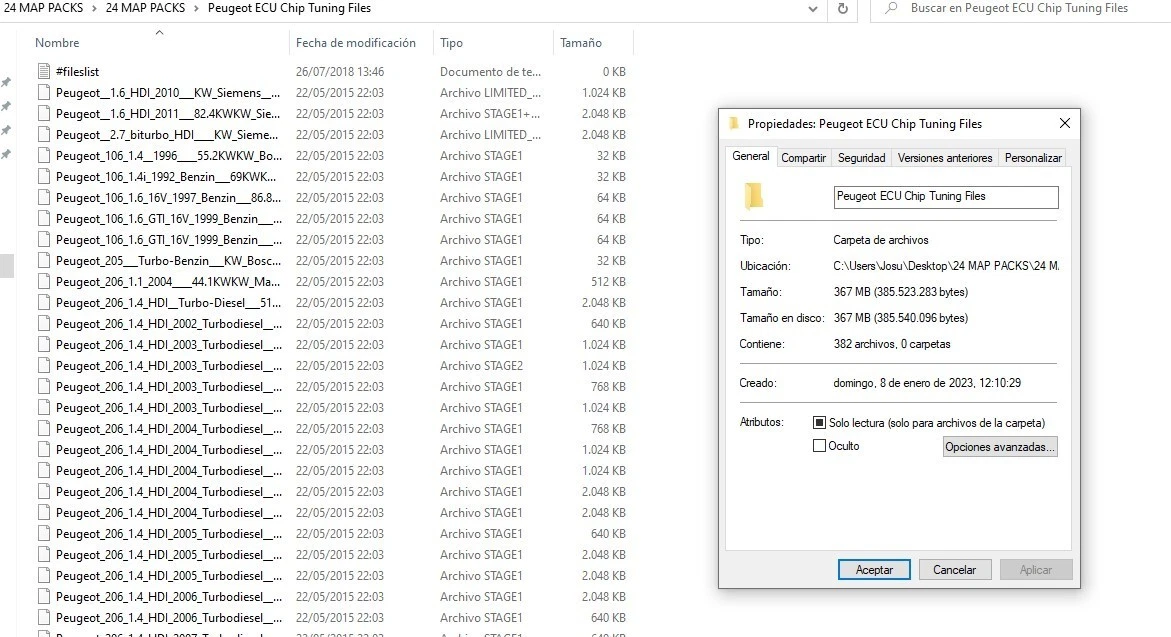The width and height of the screenshot is (1171, 637).
Task: Click the Peugeot_206_1.4_HDI__Turbo-Diesel file icon
Action: [44, 302]
